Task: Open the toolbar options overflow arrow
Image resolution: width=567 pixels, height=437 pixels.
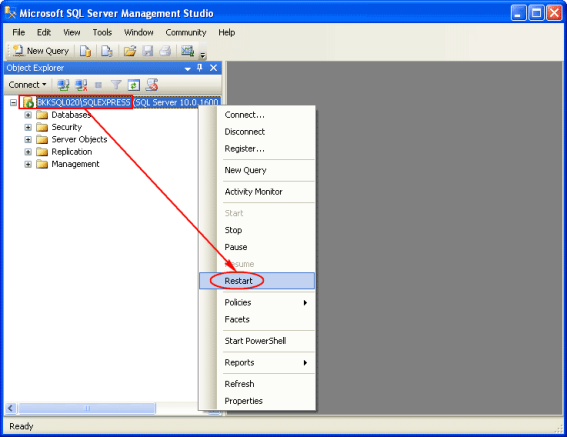Action: coord(203,55)
